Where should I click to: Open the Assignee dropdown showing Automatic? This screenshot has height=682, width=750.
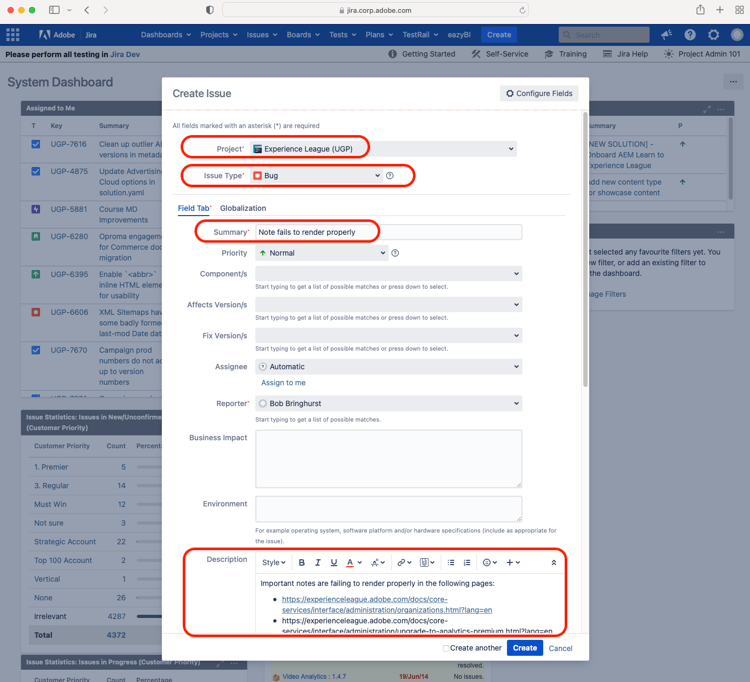[x=388, y=367]
